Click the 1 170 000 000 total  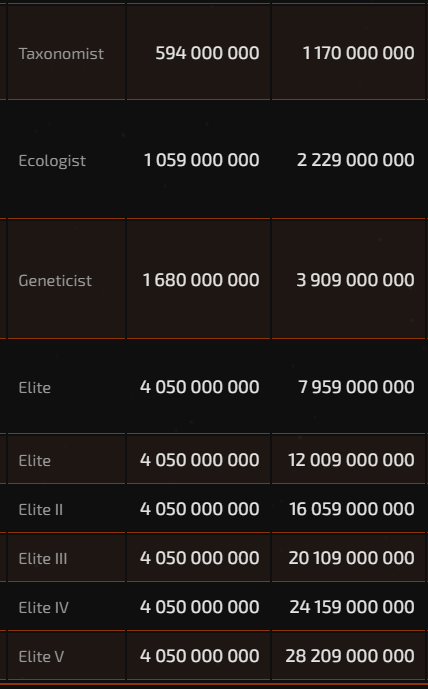pos(358,53)
